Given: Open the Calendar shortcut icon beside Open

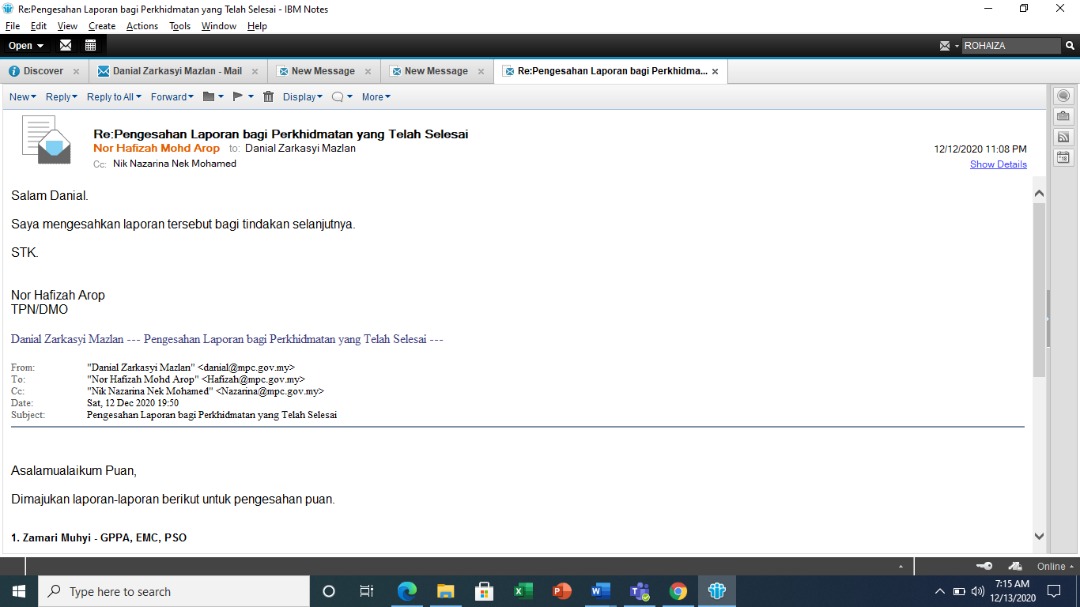Looking at the screenshot, I should click(90, 45).
